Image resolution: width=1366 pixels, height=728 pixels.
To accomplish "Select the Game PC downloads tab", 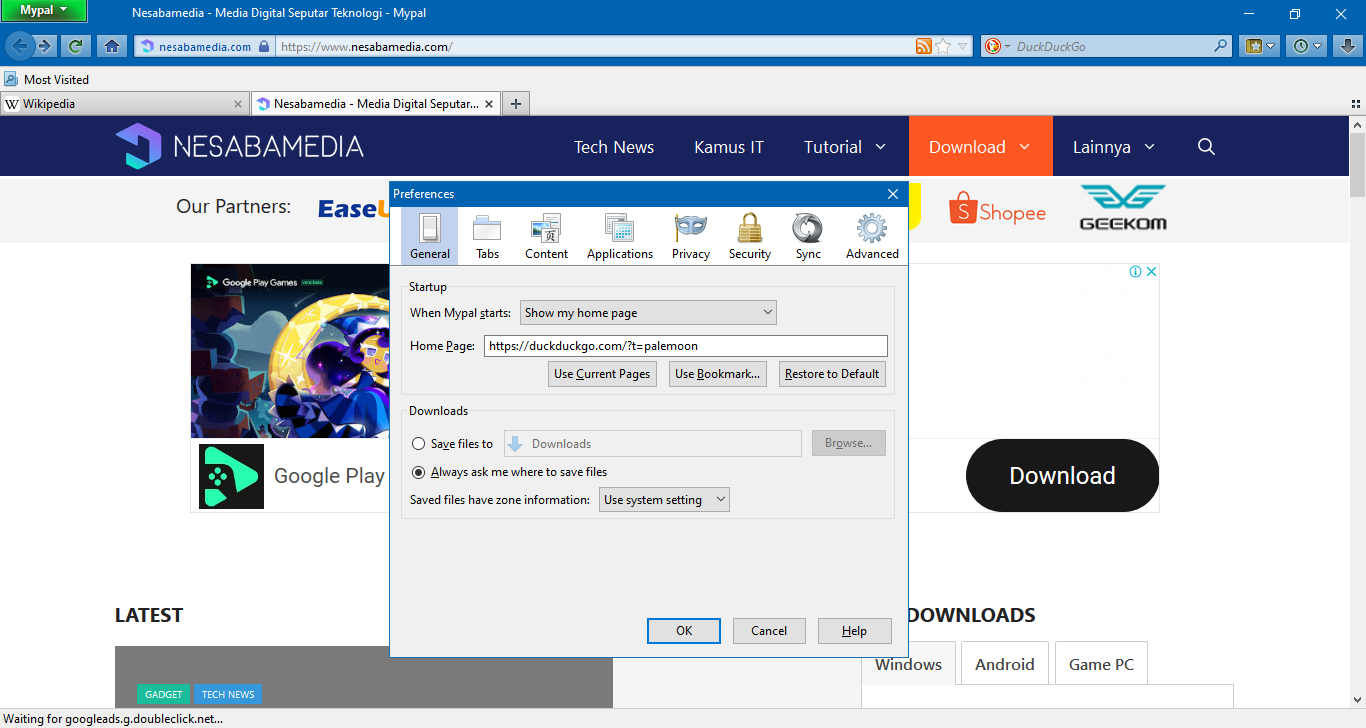I will click(1101, 664).
